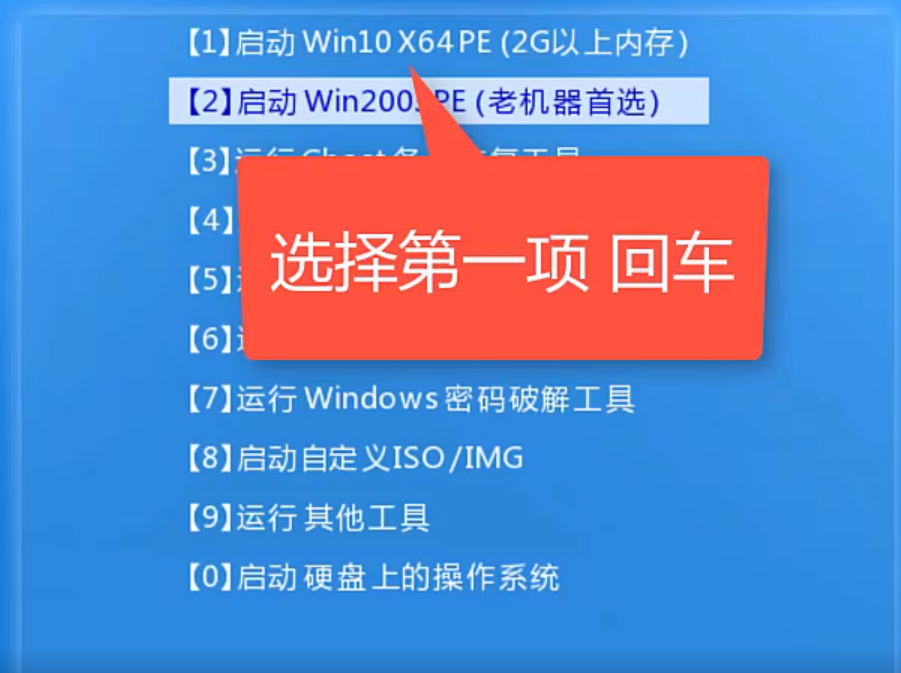Click the (2G以上内存) note on entry one

click(594, 43)
